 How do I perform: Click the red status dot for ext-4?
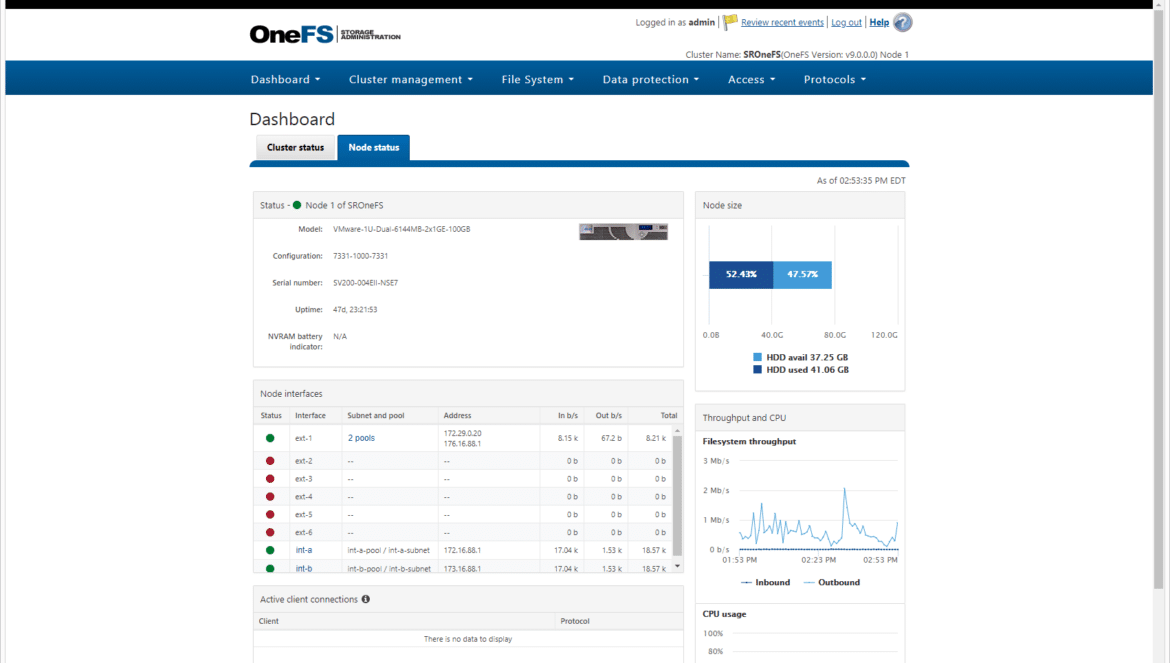(x=270, y=497)
